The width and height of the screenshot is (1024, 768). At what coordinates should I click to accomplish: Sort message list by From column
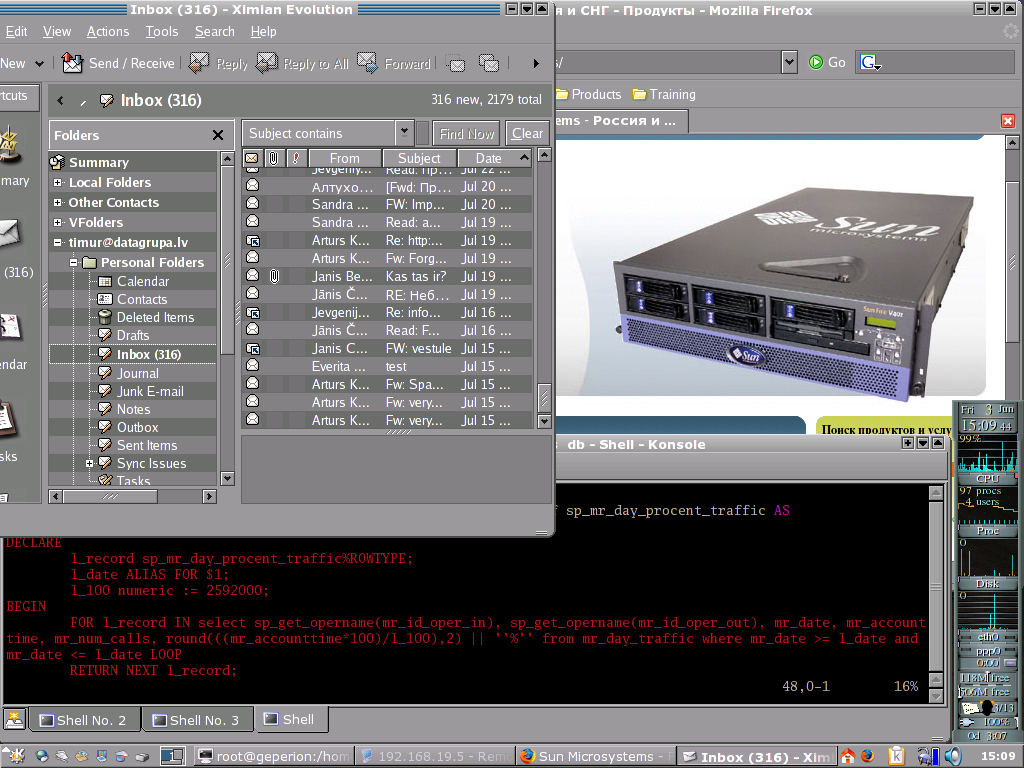pyautogui.click(x=345, y=158)
